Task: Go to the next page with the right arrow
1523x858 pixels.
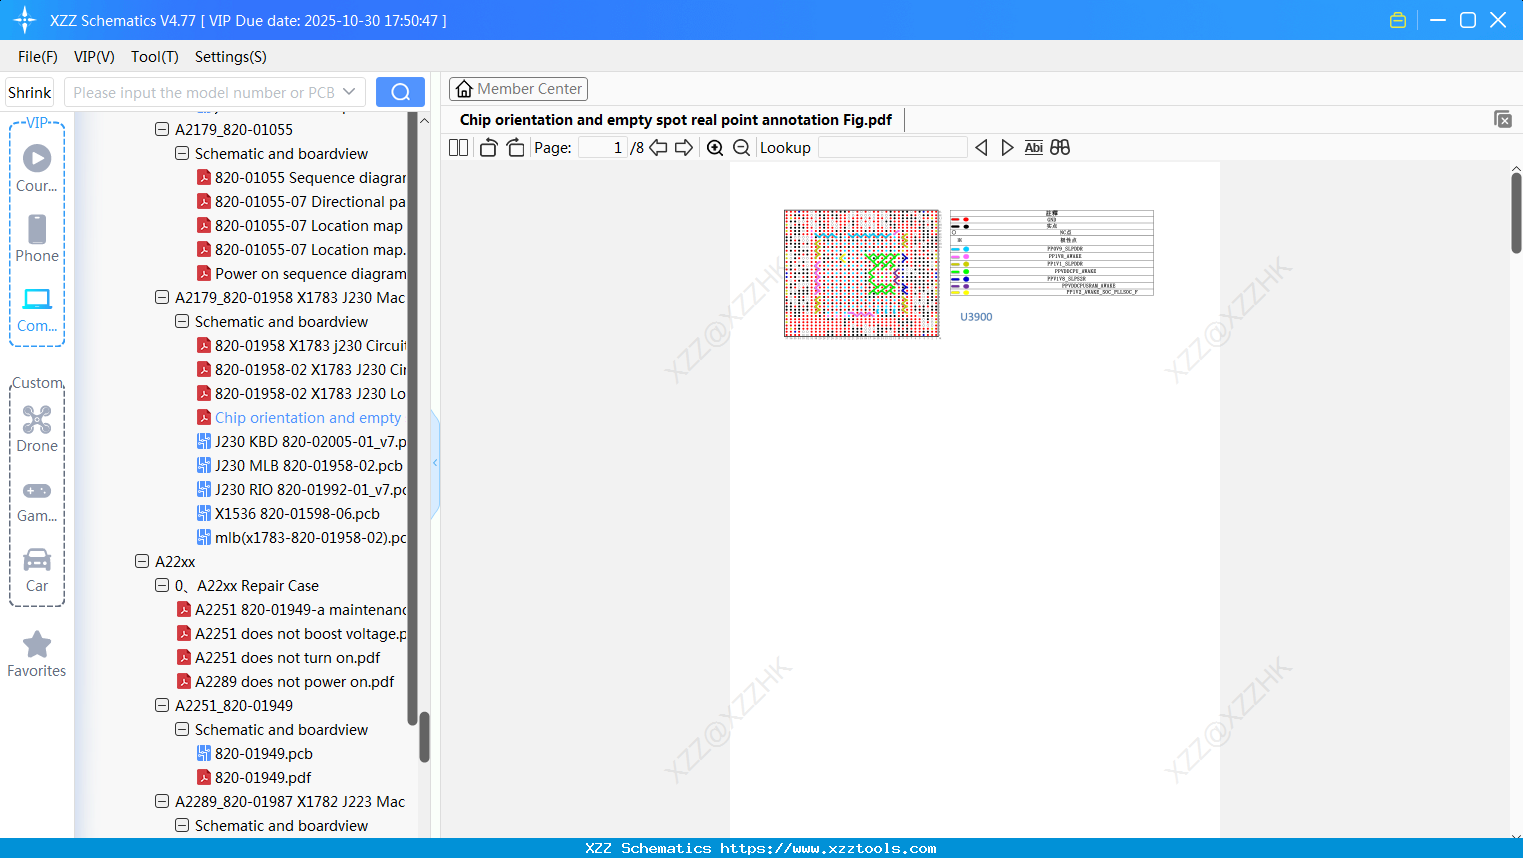Action: (684, 147)
